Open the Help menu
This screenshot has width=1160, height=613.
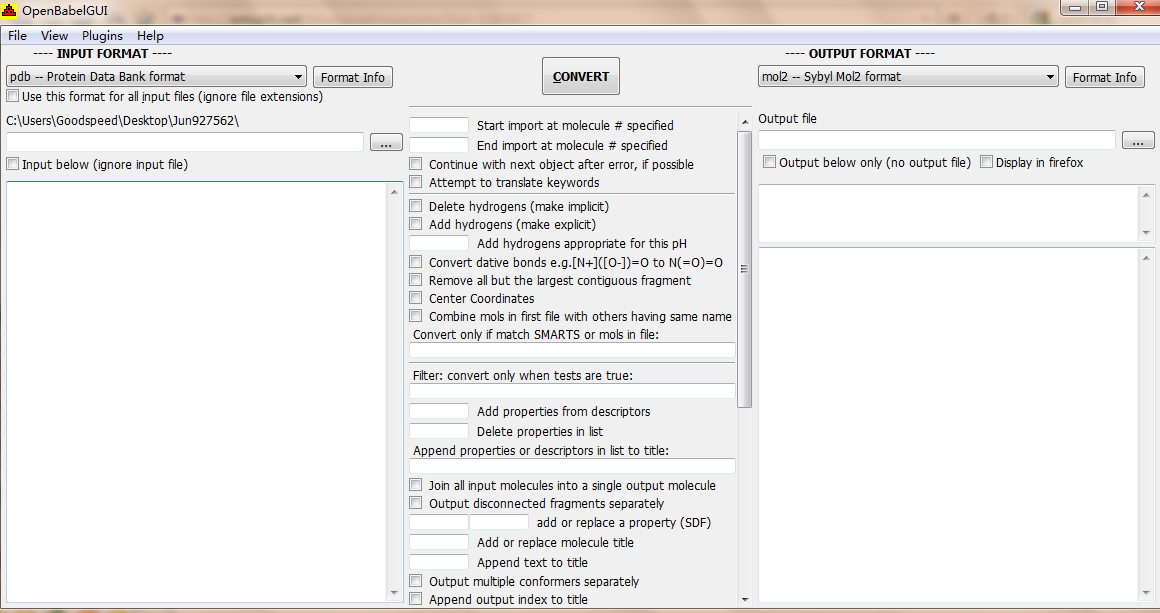(x=150, y=35)
